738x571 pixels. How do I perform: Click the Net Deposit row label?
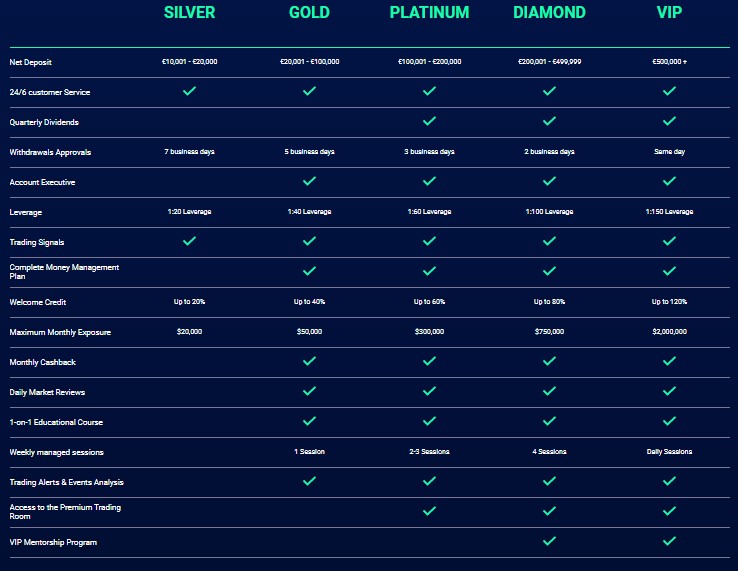click(x=31, y=62)
